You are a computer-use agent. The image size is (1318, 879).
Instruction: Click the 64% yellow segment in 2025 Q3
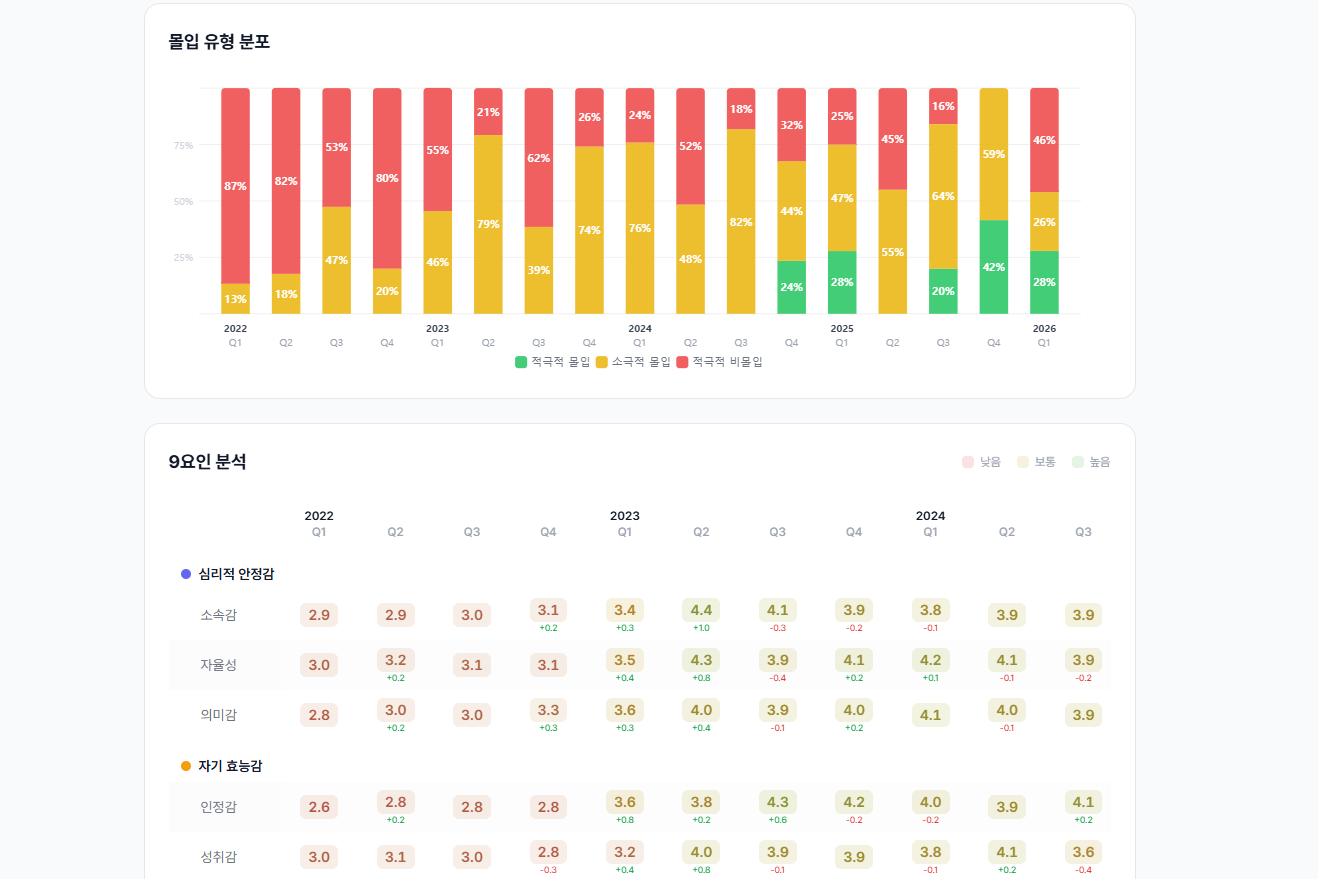click(943, 196)
